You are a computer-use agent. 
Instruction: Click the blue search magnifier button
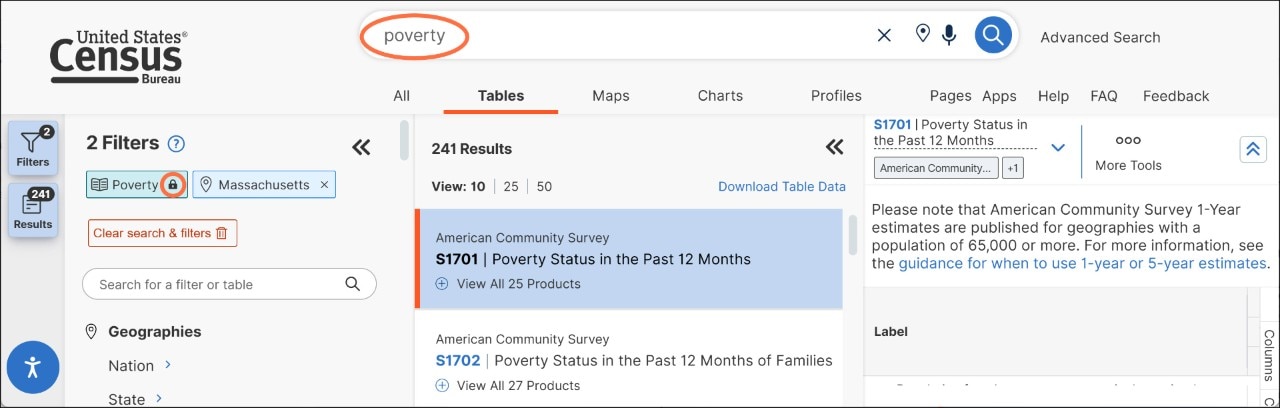click(992, 36)
